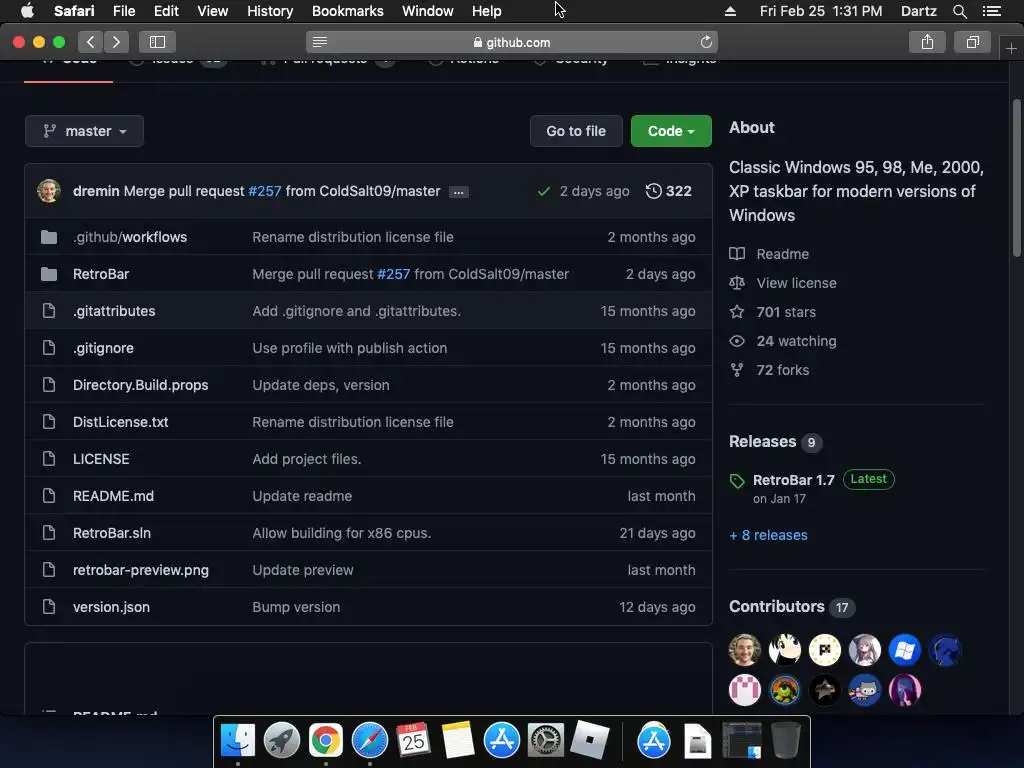Open DistLicense.txt file

point(121,423)
